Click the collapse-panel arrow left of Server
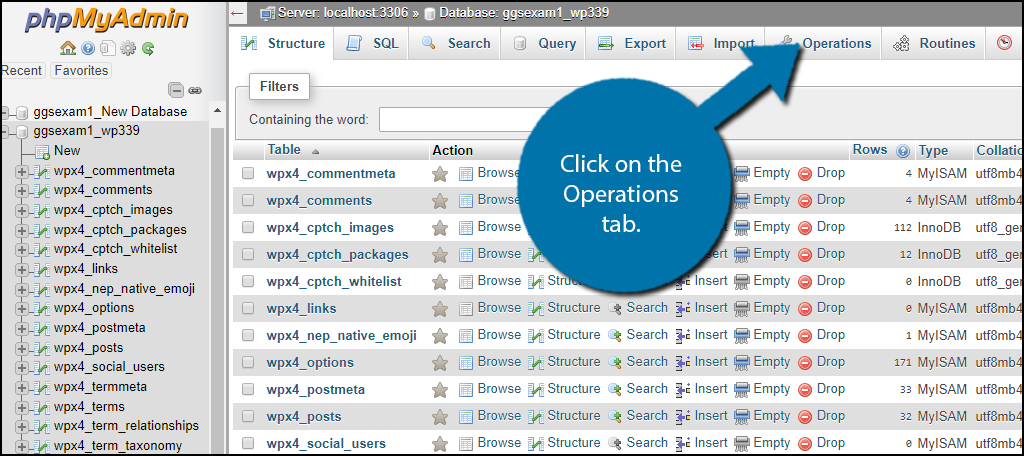The image size is (1024, 456). point(238,12)
